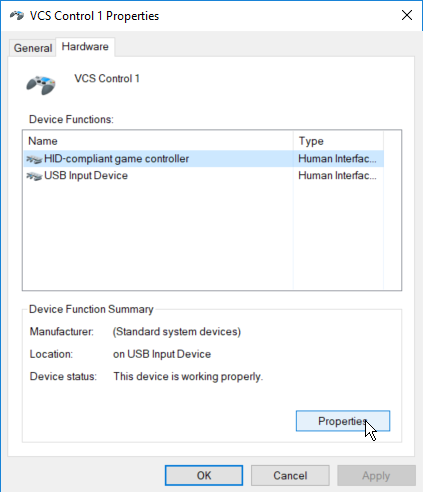Sort device functions by the Type column

[x=338, y=141]
